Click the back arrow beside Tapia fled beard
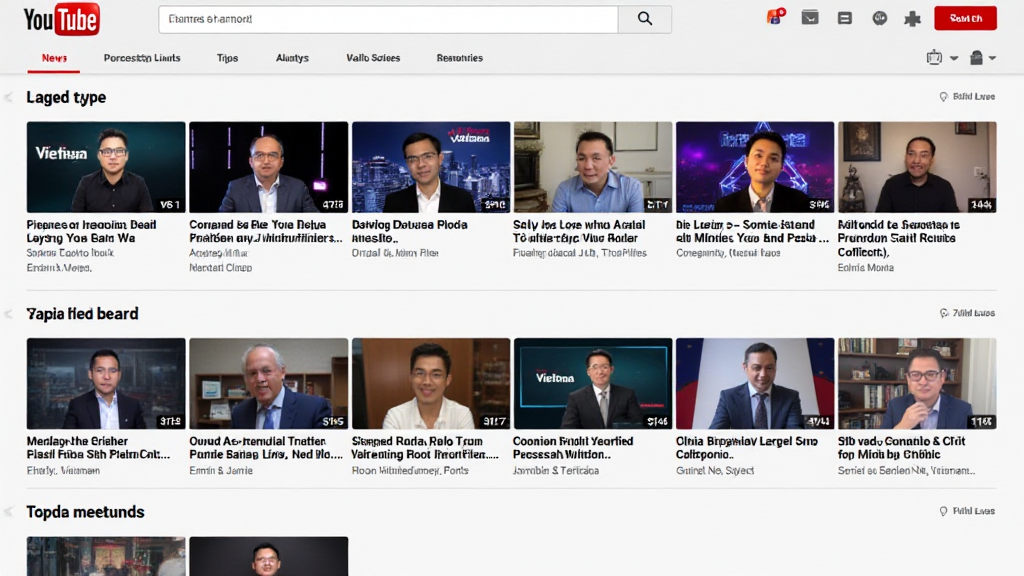1024x576 pixels. click(x=8, y=313)
